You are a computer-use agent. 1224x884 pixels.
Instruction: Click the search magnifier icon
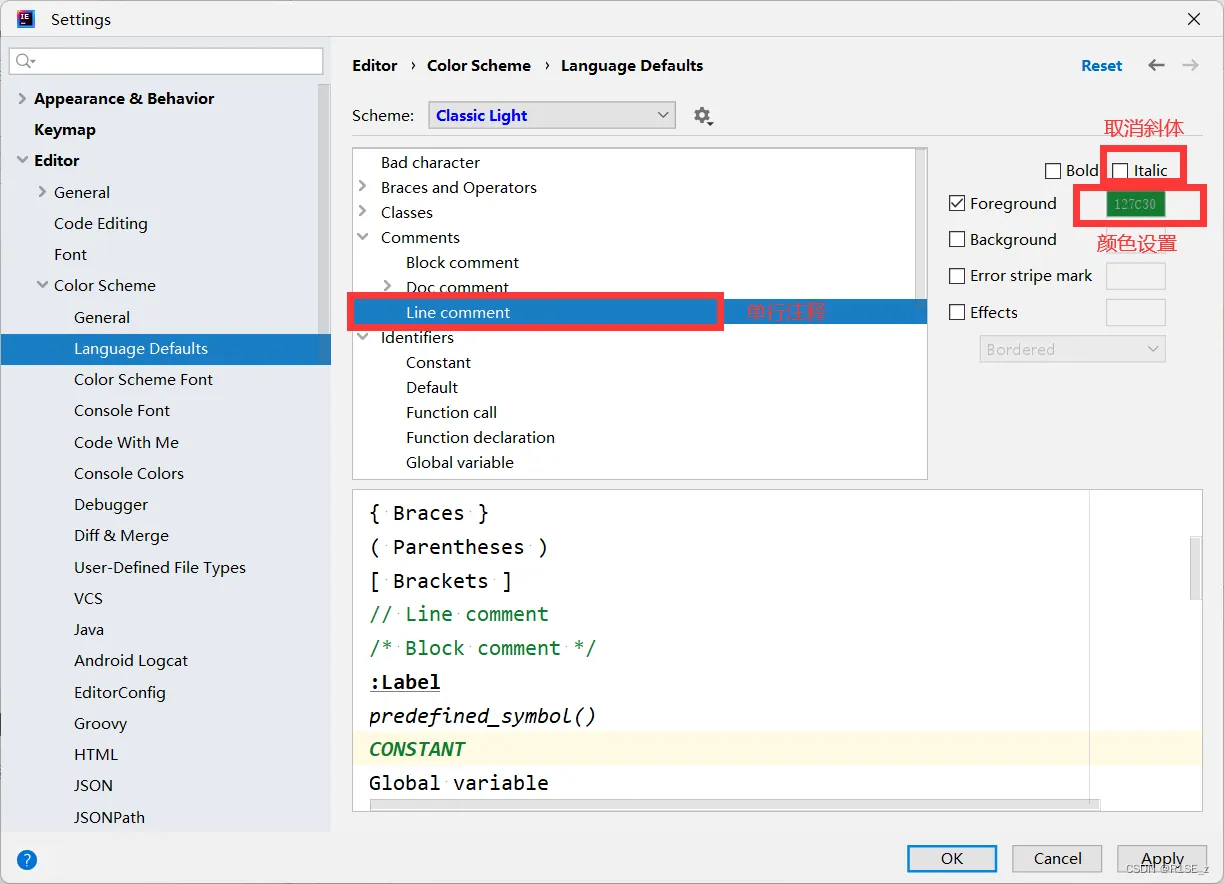coord(24,61)
